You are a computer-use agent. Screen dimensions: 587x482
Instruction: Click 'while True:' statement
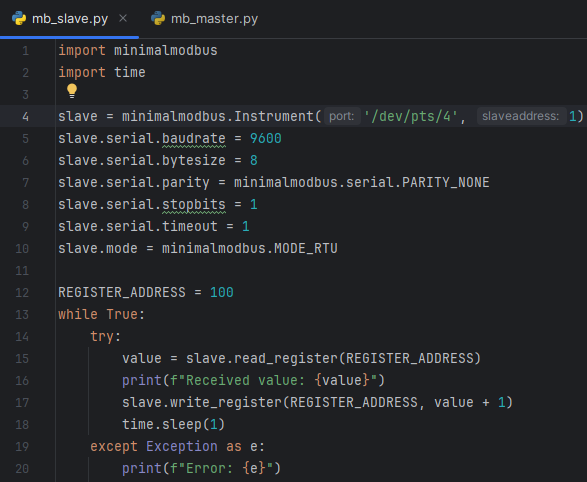click(x=101, y=314)
